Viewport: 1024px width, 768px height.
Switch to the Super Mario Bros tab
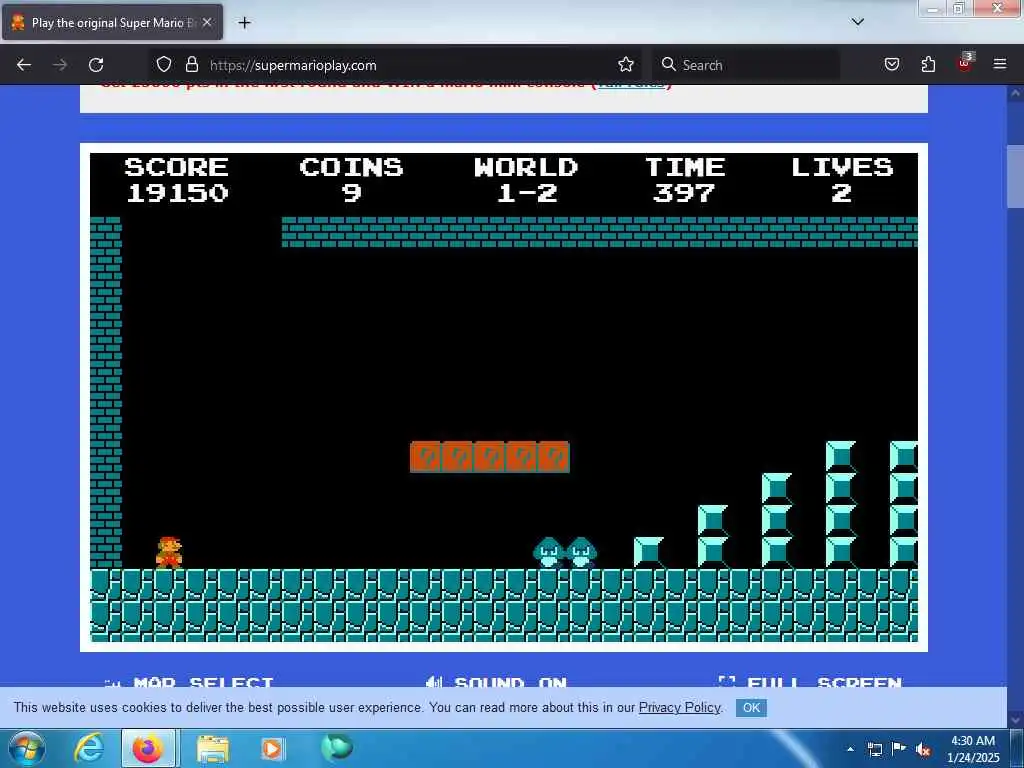(x=112, y=22)
